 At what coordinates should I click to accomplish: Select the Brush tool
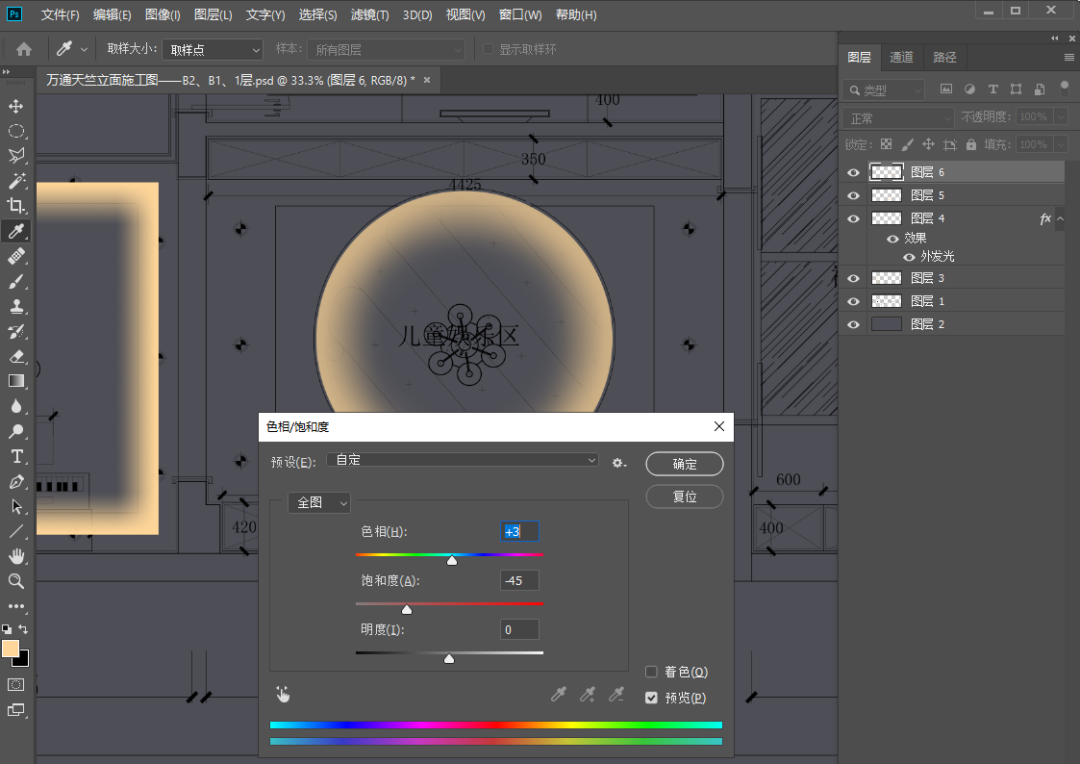click(x=16, y=281)
